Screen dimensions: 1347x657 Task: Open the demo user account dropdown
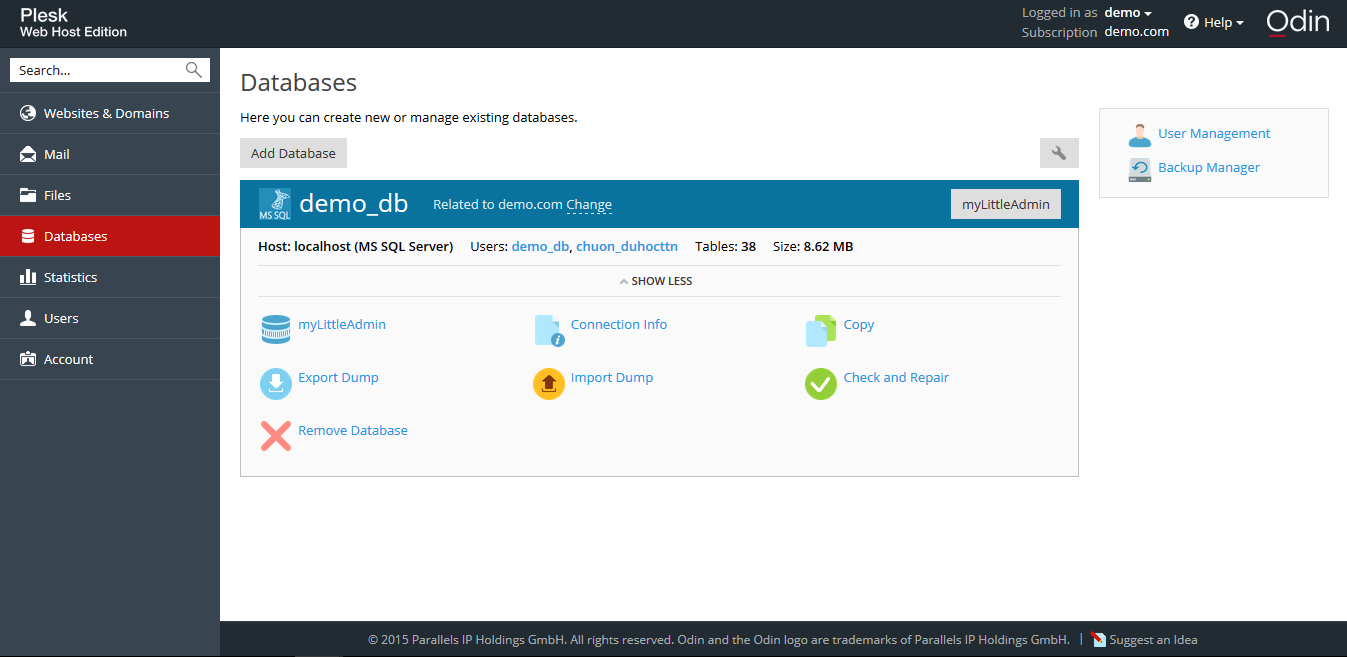coord(1125,12)
